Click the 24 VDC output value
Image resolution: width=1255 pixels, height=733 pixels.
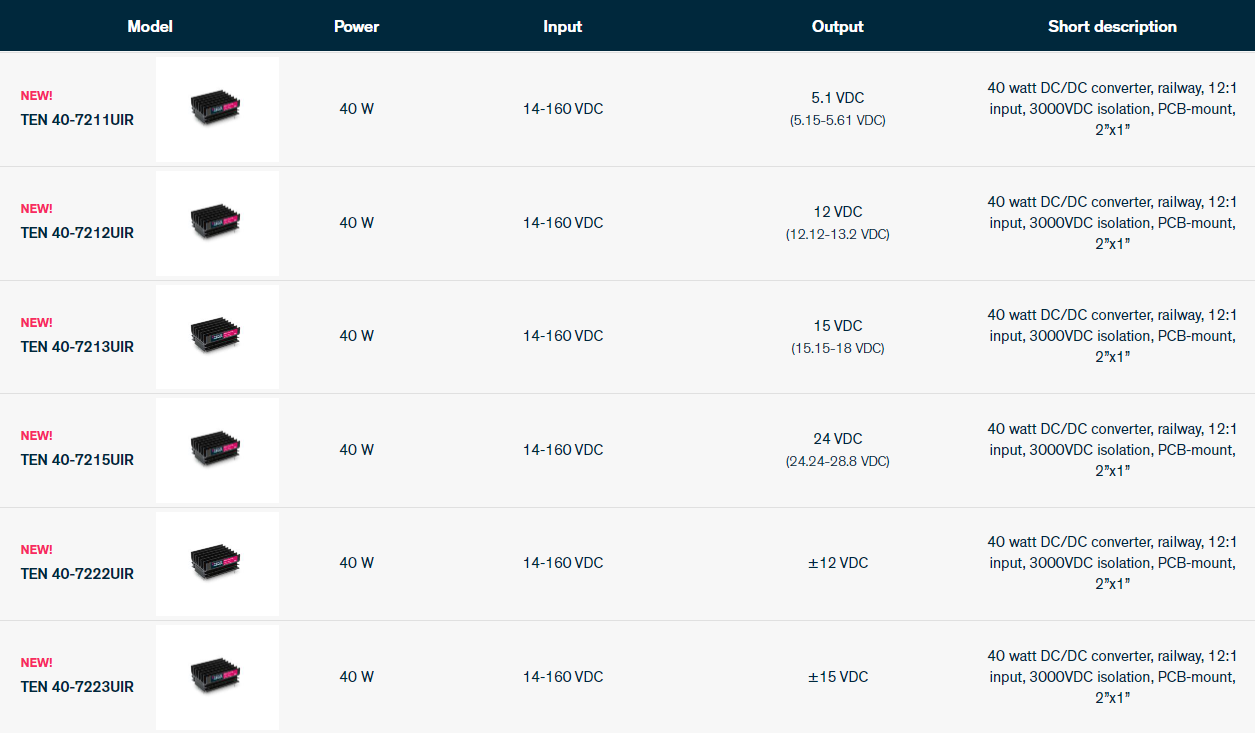point(837,439)
